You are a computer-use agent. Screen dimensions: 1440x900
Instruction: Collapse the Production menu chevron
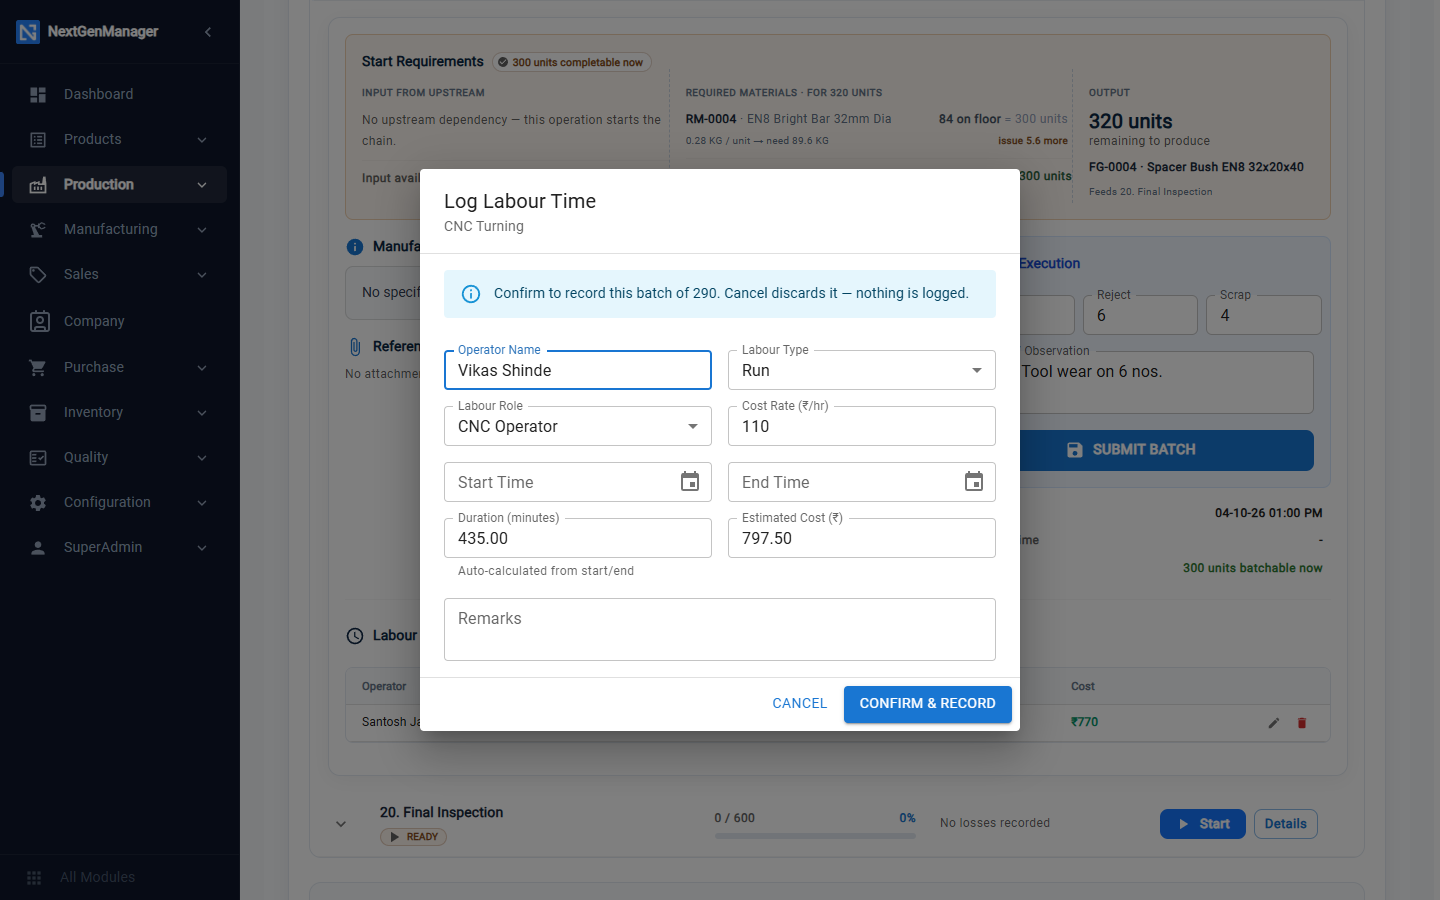[202, 185]
